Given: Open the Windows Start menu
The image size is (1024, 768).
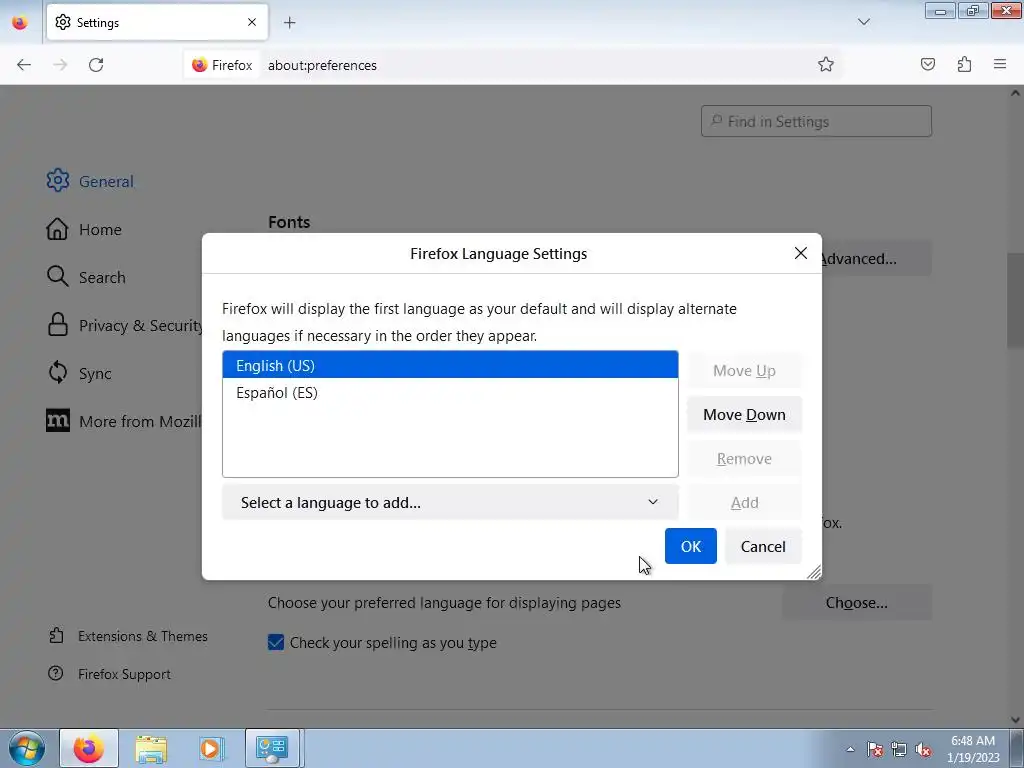Looking at the screenshot, I should 27,748.
